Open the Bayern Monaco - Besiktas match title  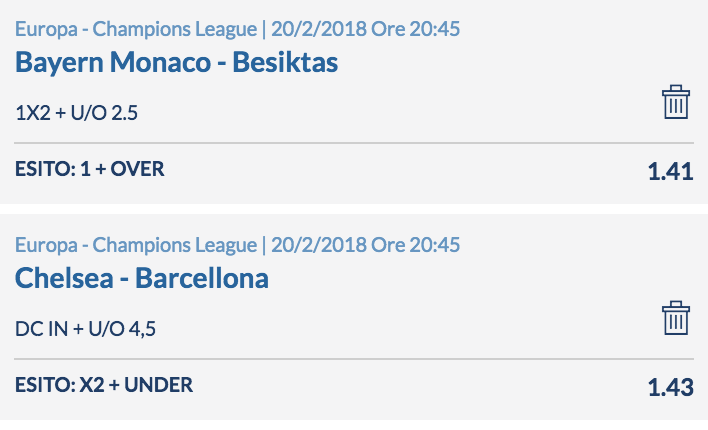(x=177, y=62)
